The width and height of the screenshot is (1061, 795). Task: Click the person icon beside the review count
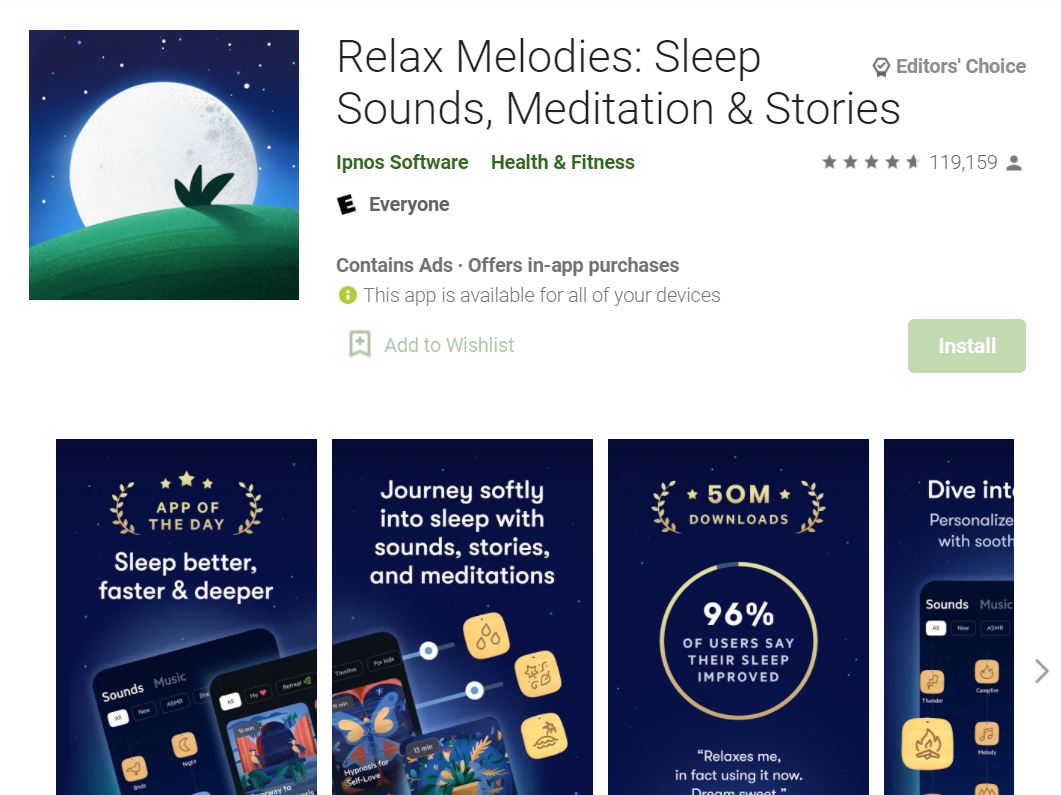click(x=1014, y=163)
